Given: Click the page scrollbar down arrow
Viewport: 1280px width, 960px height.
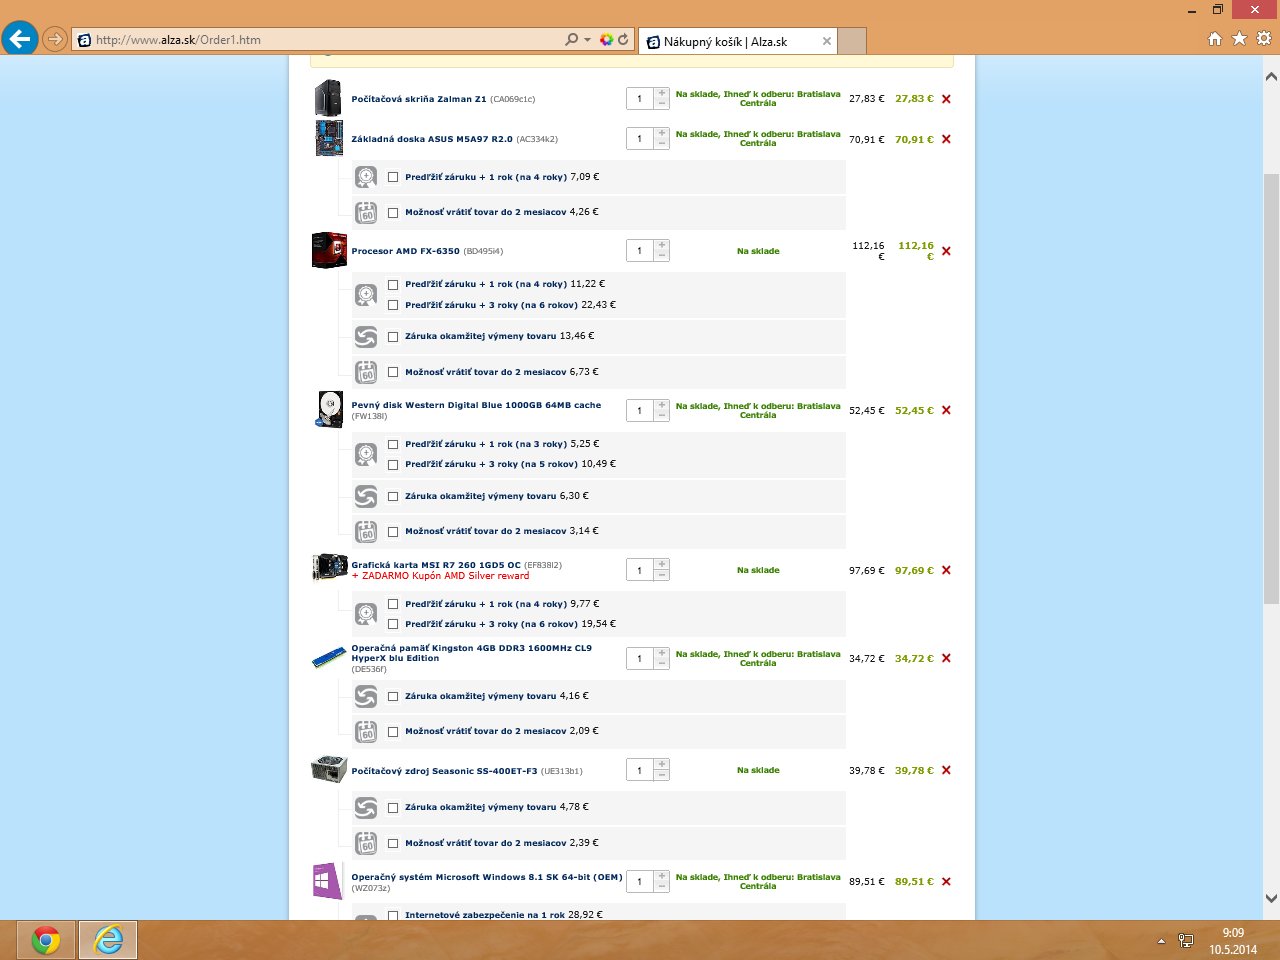Looking at the screenshot, I should (x=1271, y=898).
